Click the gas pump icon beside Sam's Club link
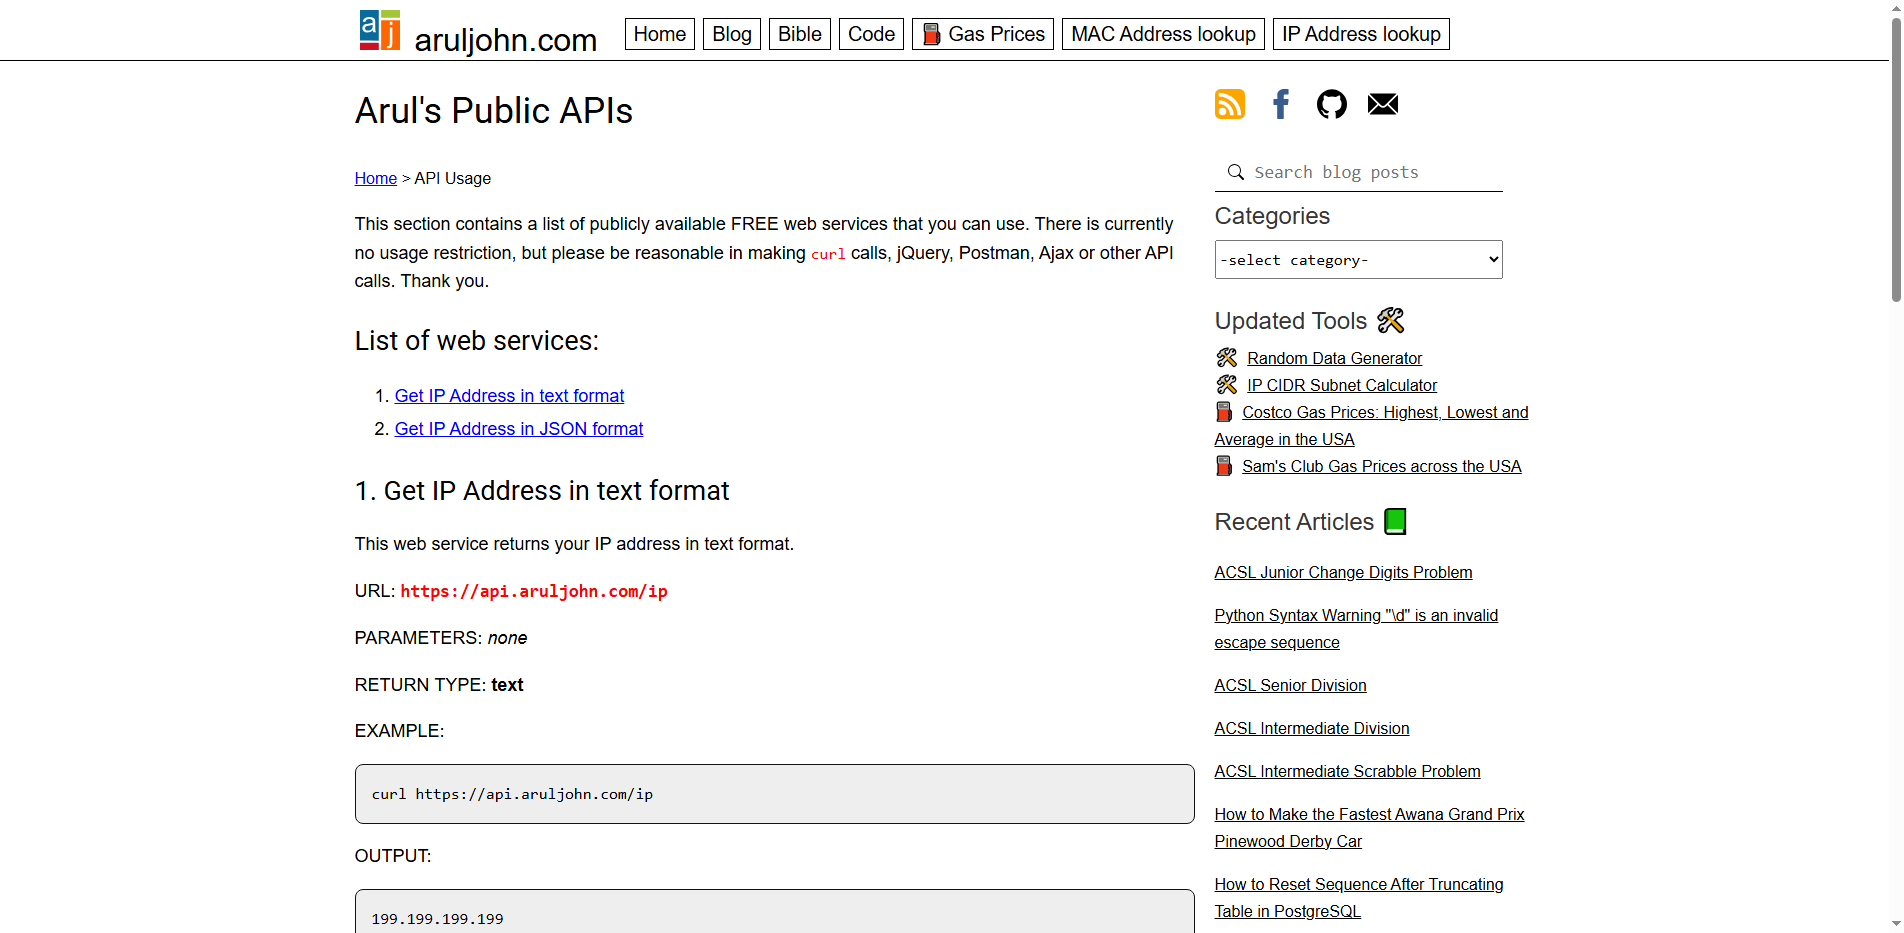Image resolution: width=1904 pixels, height=933 pixels. pyautogui.click(x=1223, y=465)
